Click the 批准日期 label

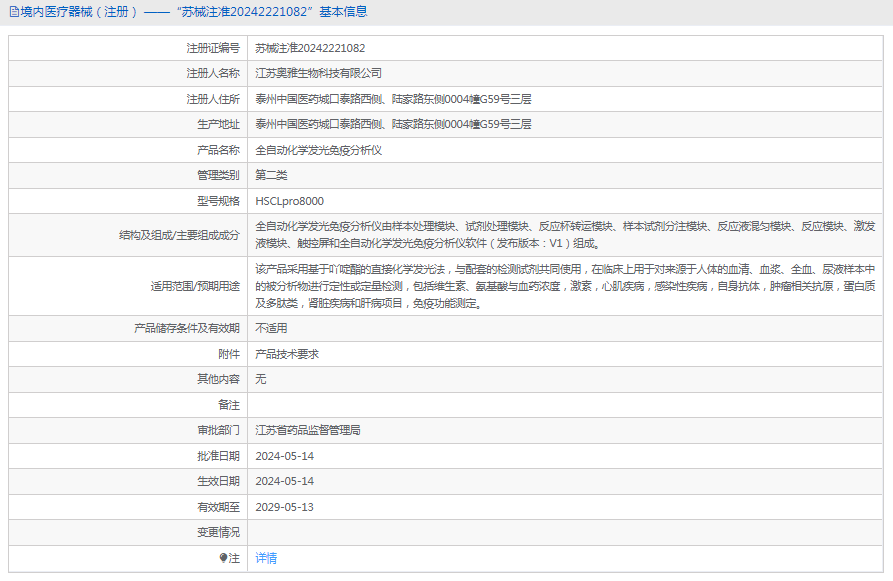coord(219,456)
